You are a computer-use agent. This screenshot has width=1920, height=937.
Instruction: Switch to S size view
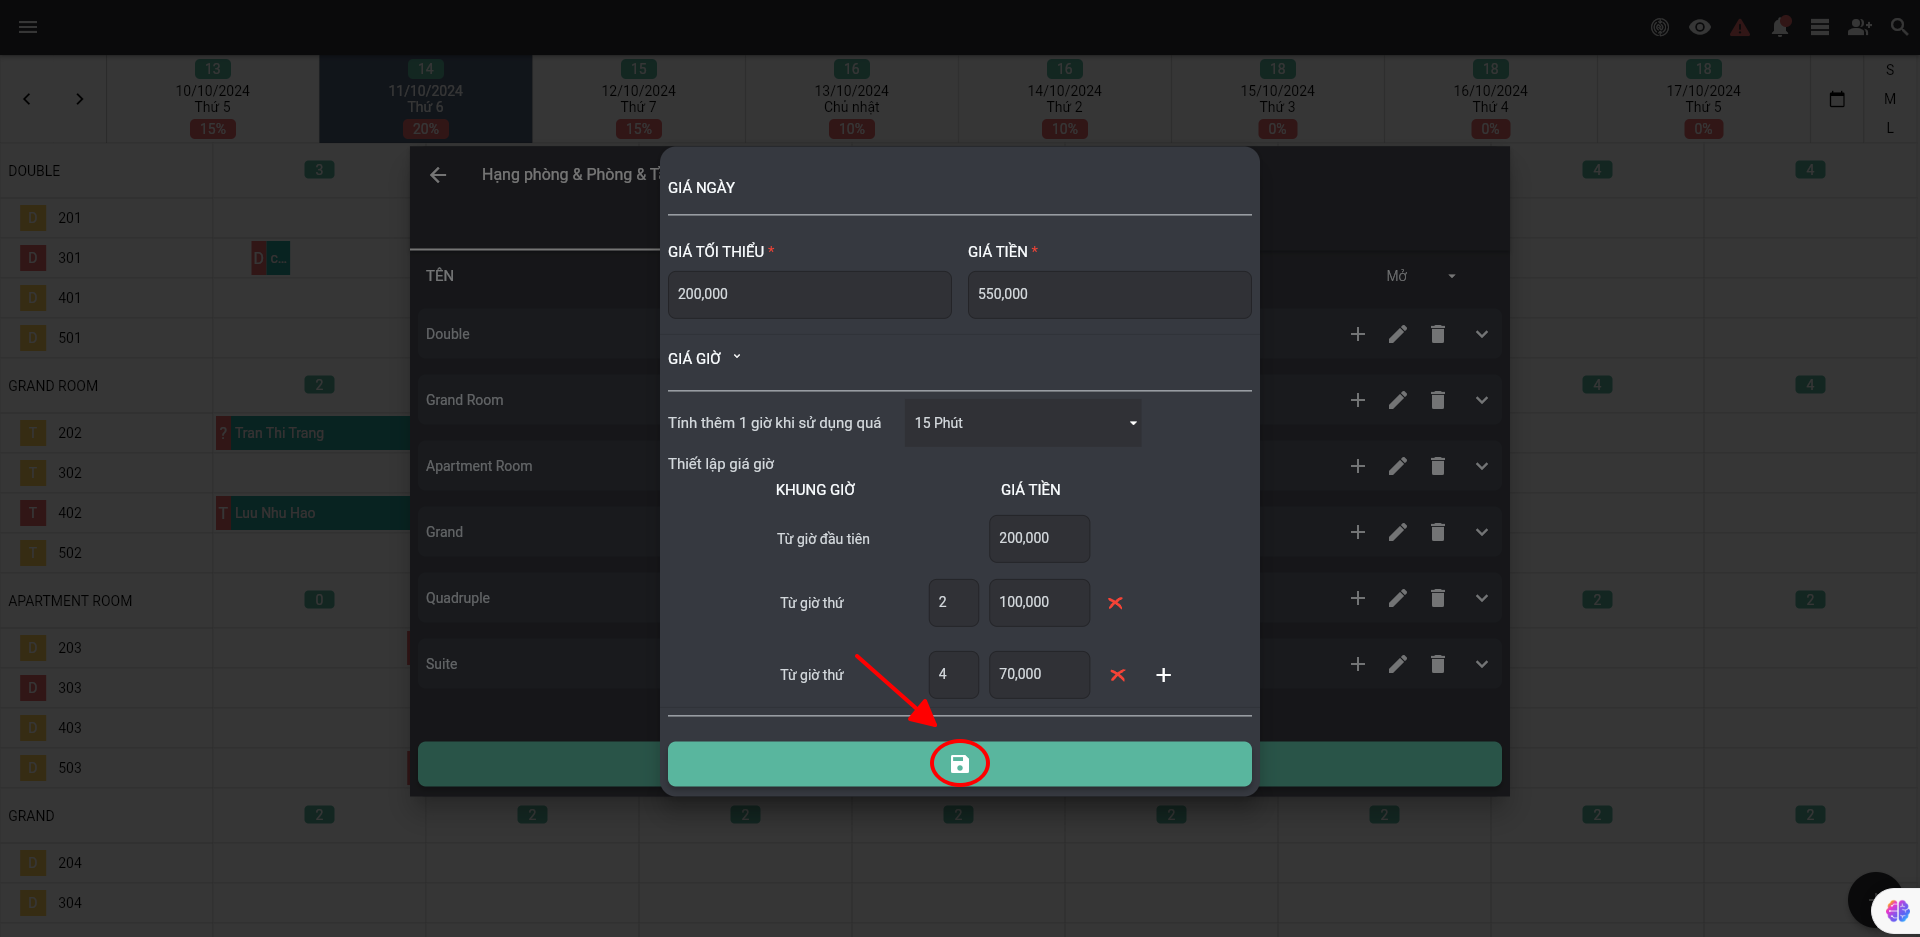click(x=1890, y=70)
